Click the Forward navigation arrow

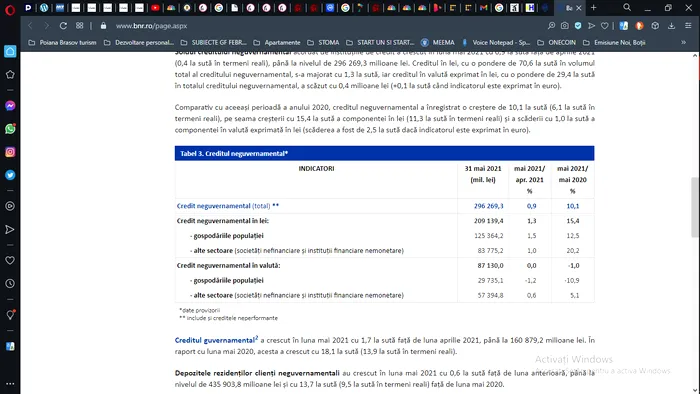click(46, 26)
